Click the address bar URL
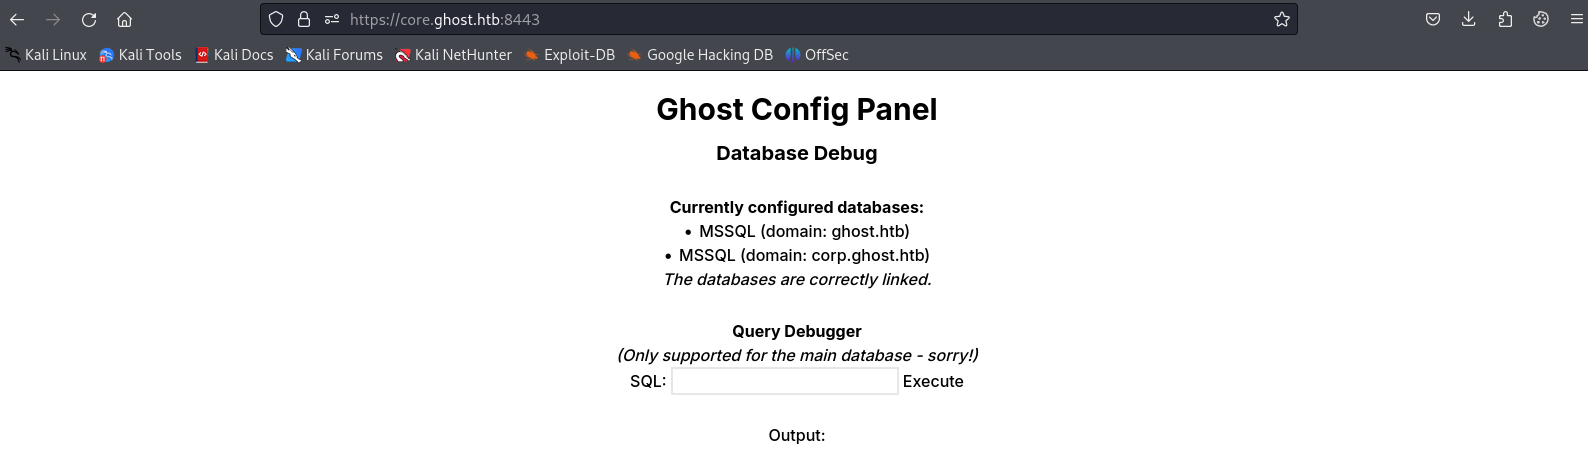Viewport: 1588px width, 473px height. pos(700,19)
